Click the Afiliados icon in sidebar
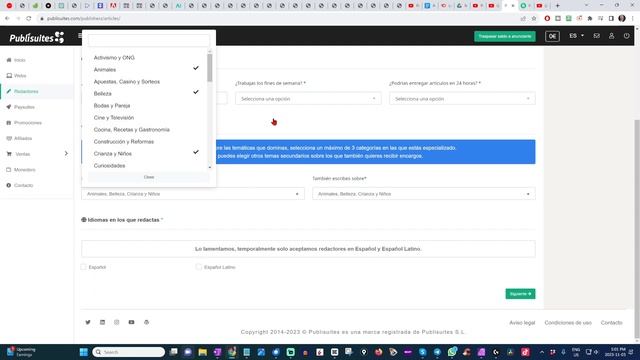 click(9, 138)
